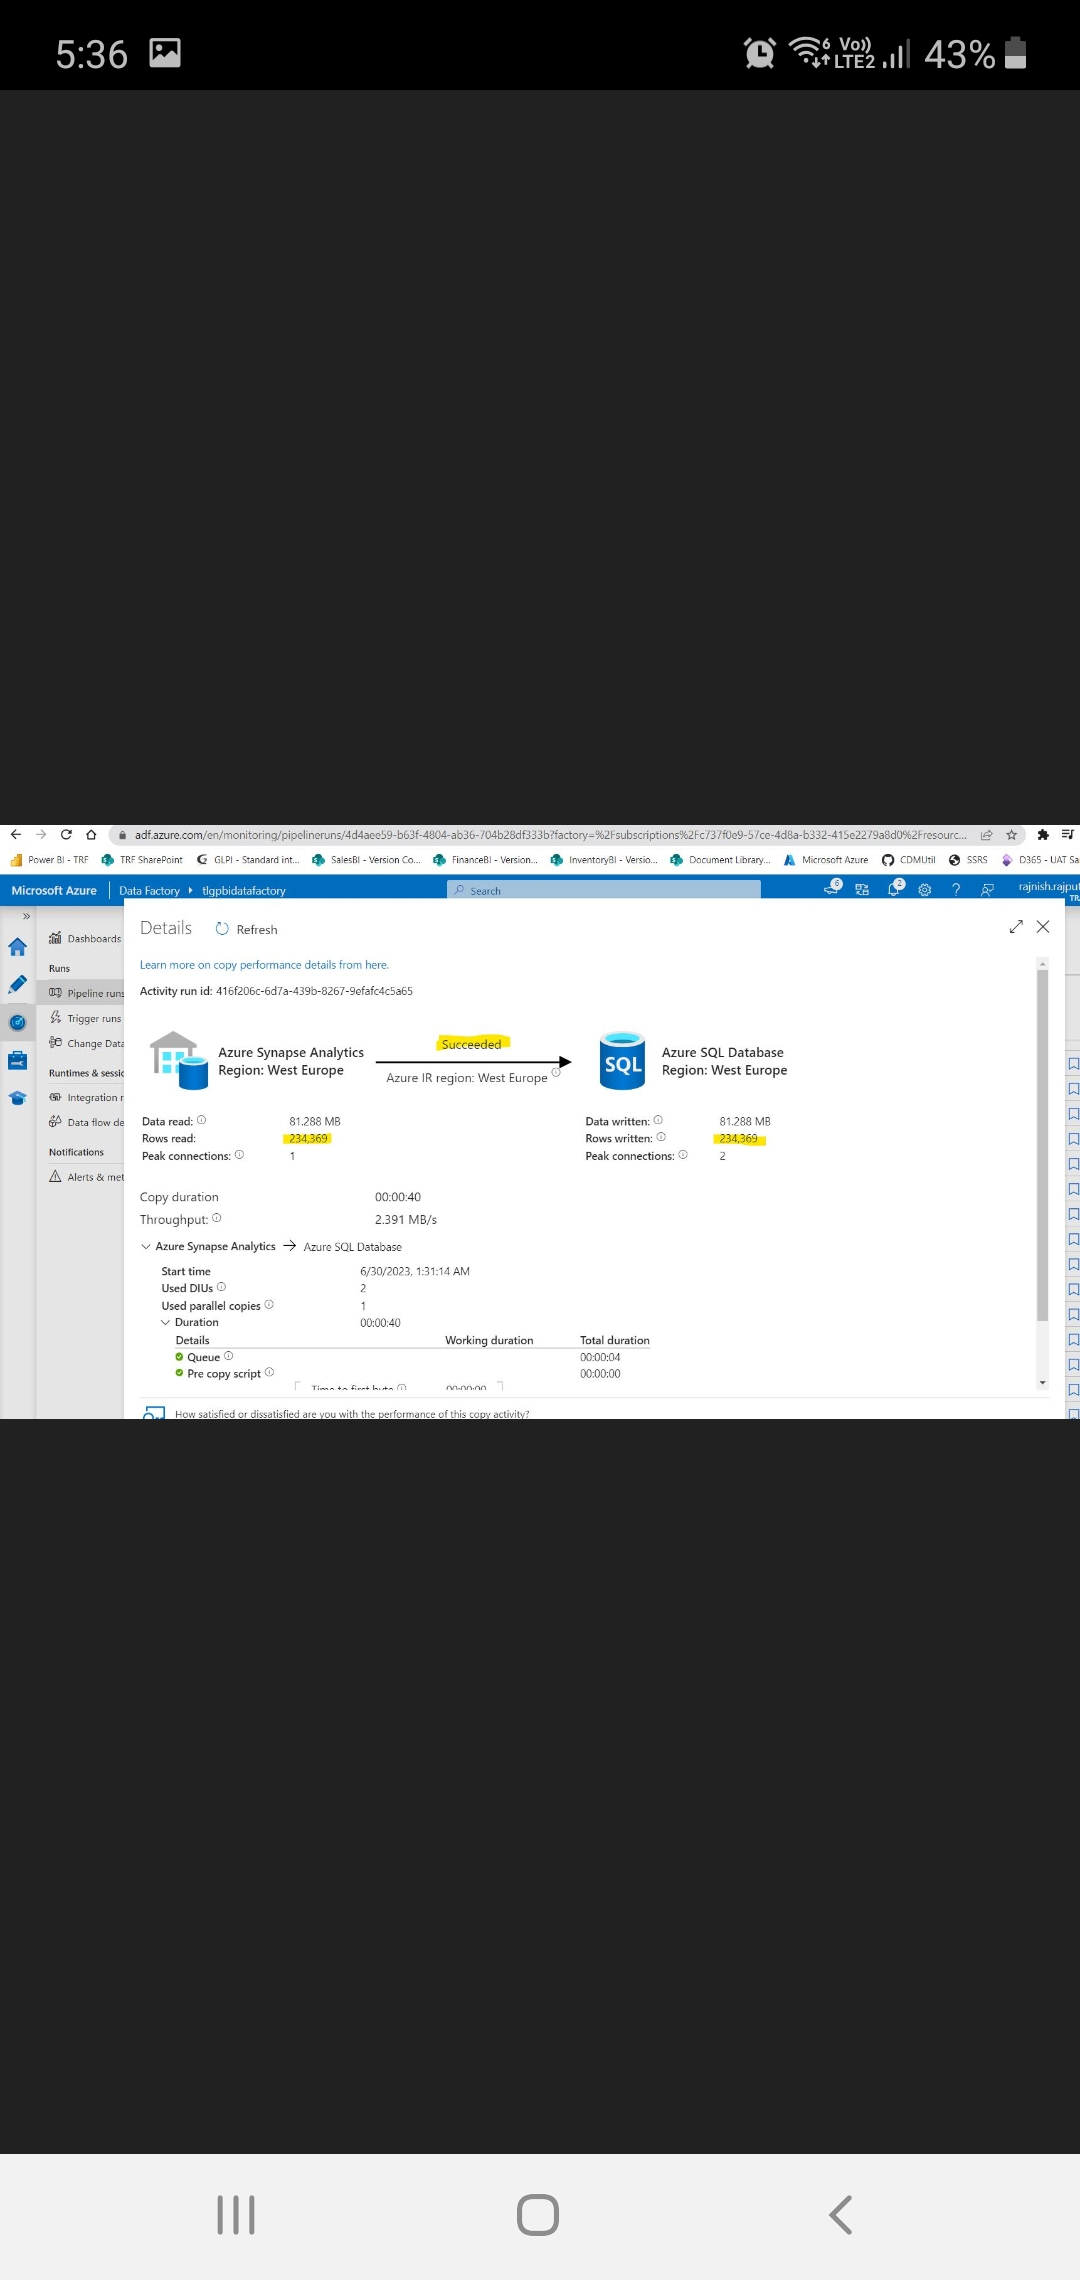Viewport: 1080px width, 2280px height.
Task: Select Alerts & metrics menu item
Action: tap(86, 1177)
